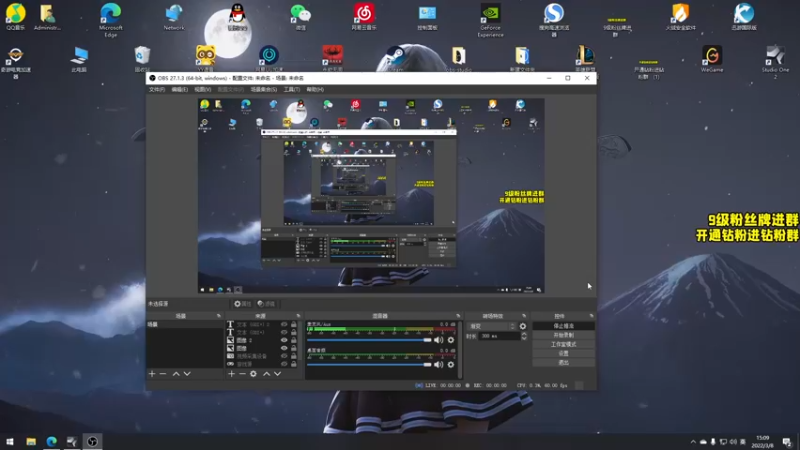Open the 网易云音乐 desktop icon
The image size is (800, 450).
pos(364,17)
